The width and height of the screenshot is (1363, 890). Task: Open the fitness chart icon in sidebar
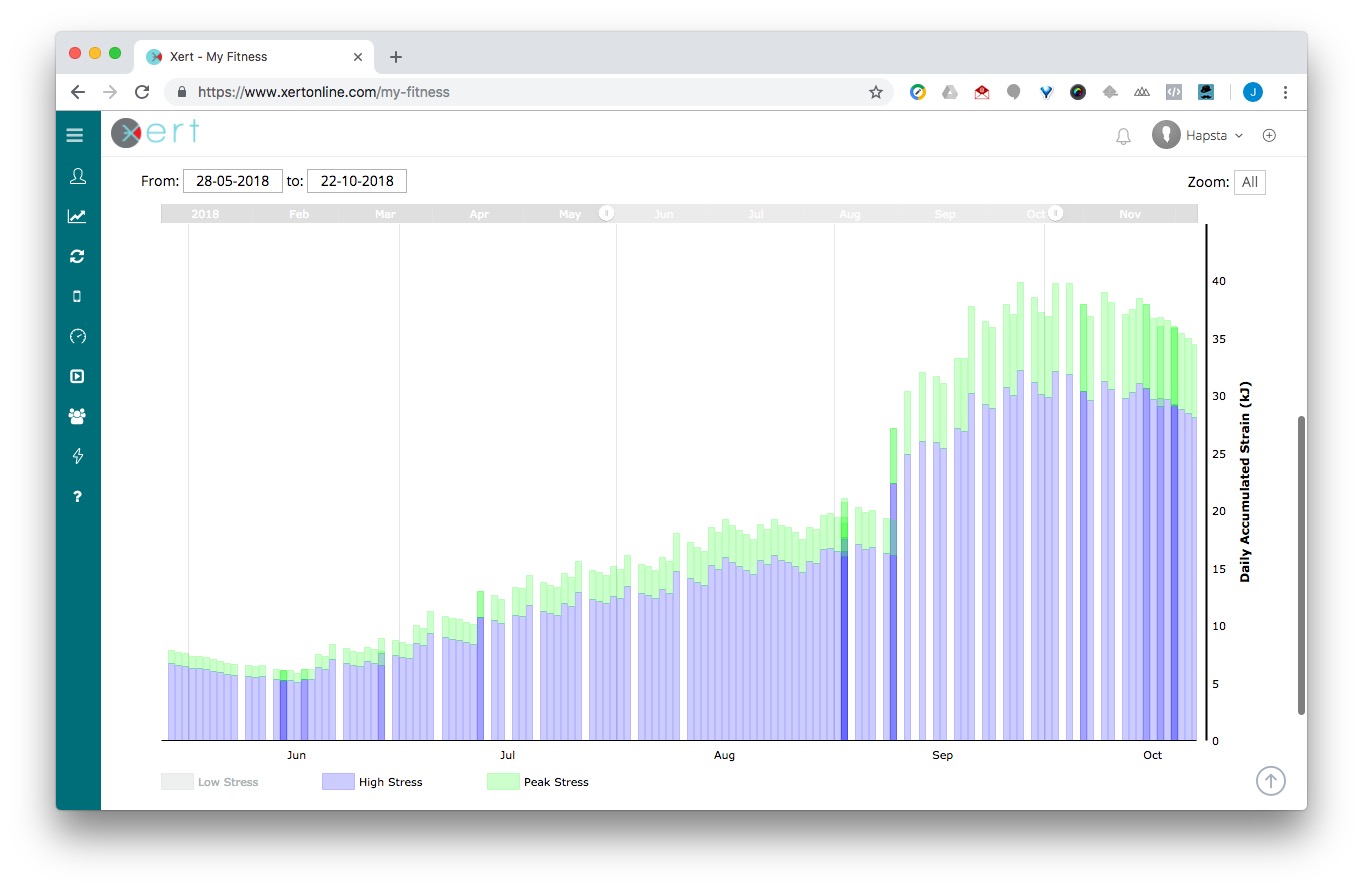tap(77, 216)
